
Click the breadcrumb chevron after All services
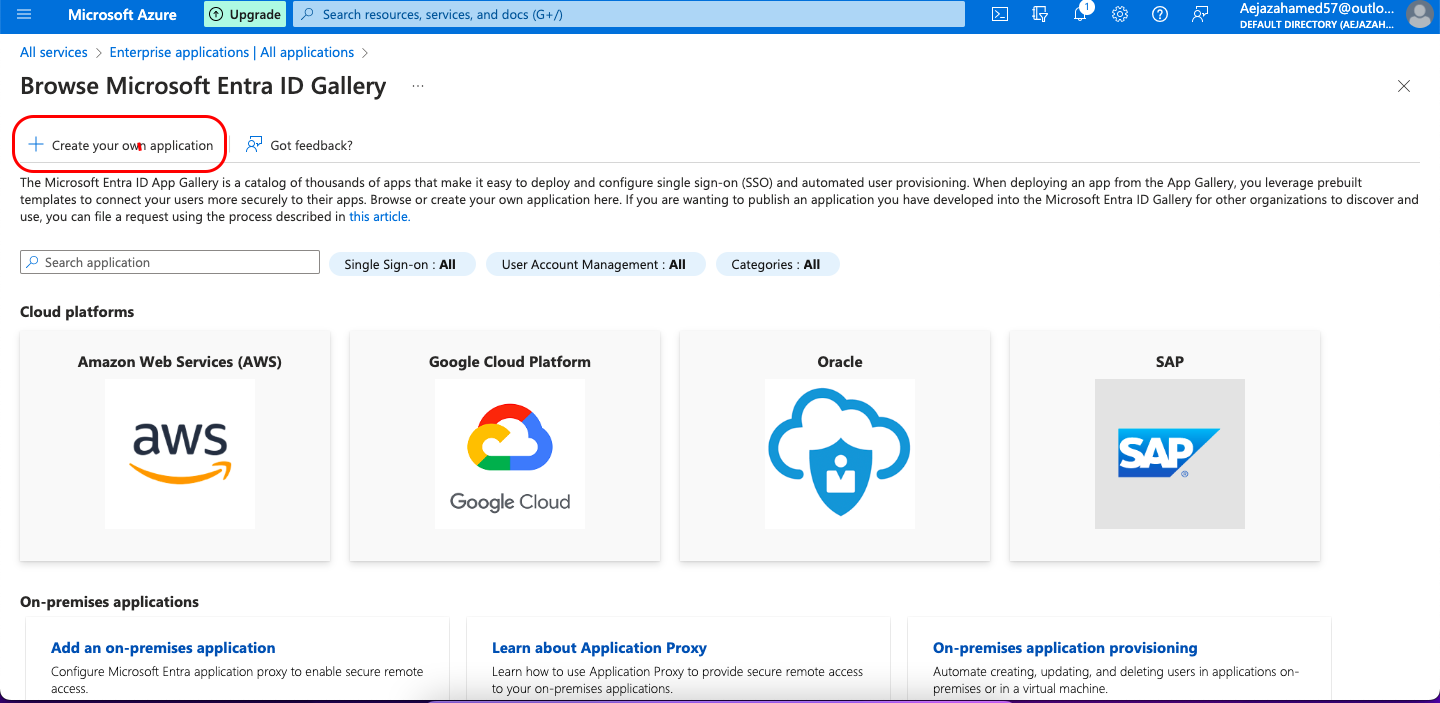(99, 52)
